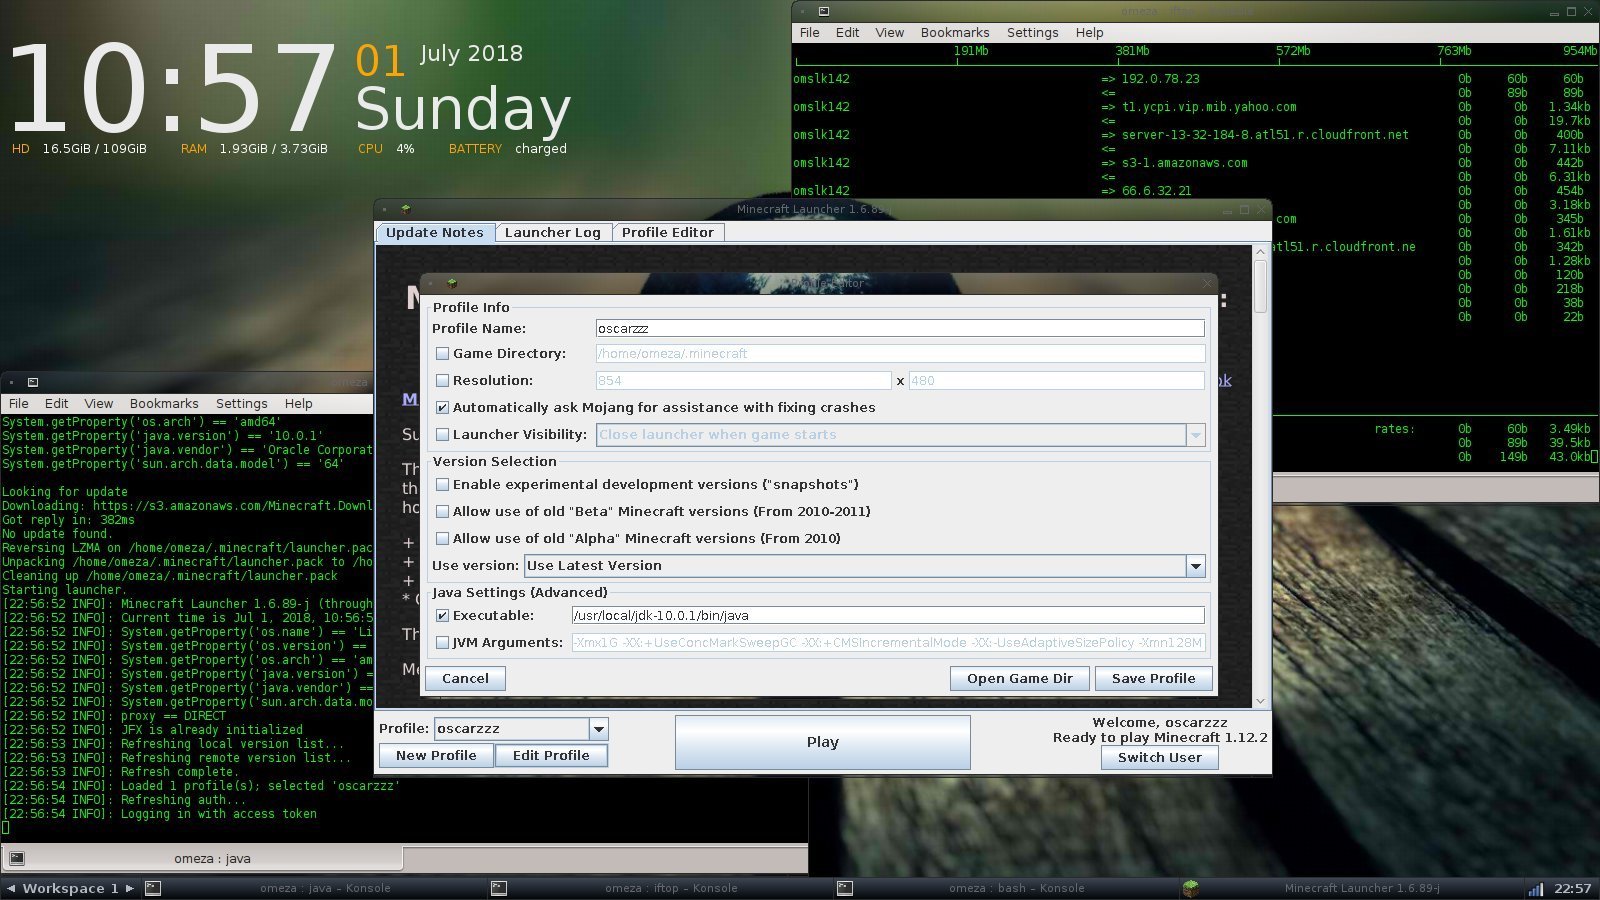Click the bash Konsole terminal icon in taskbar
Image resolution: width=1600 pixels, height=900 pixels.
tap(845, 888)
